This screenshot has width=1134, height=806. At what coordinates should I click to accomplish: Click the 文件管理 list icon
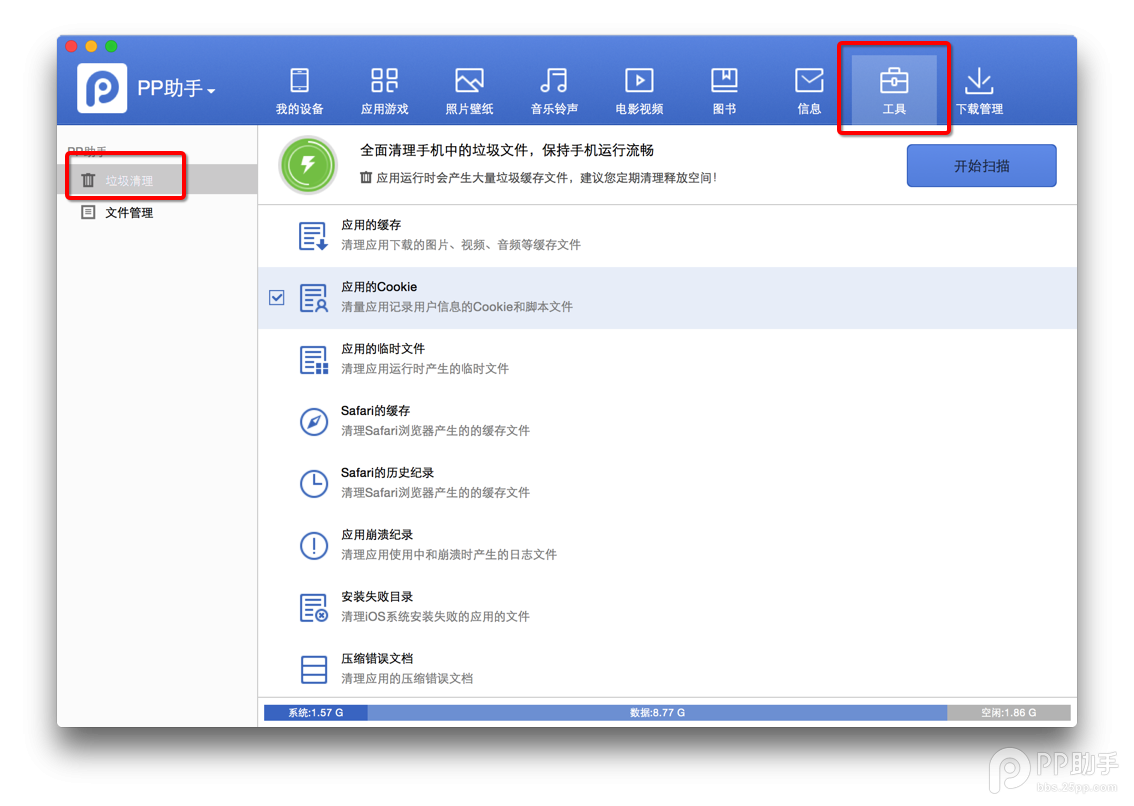(88, 212)
